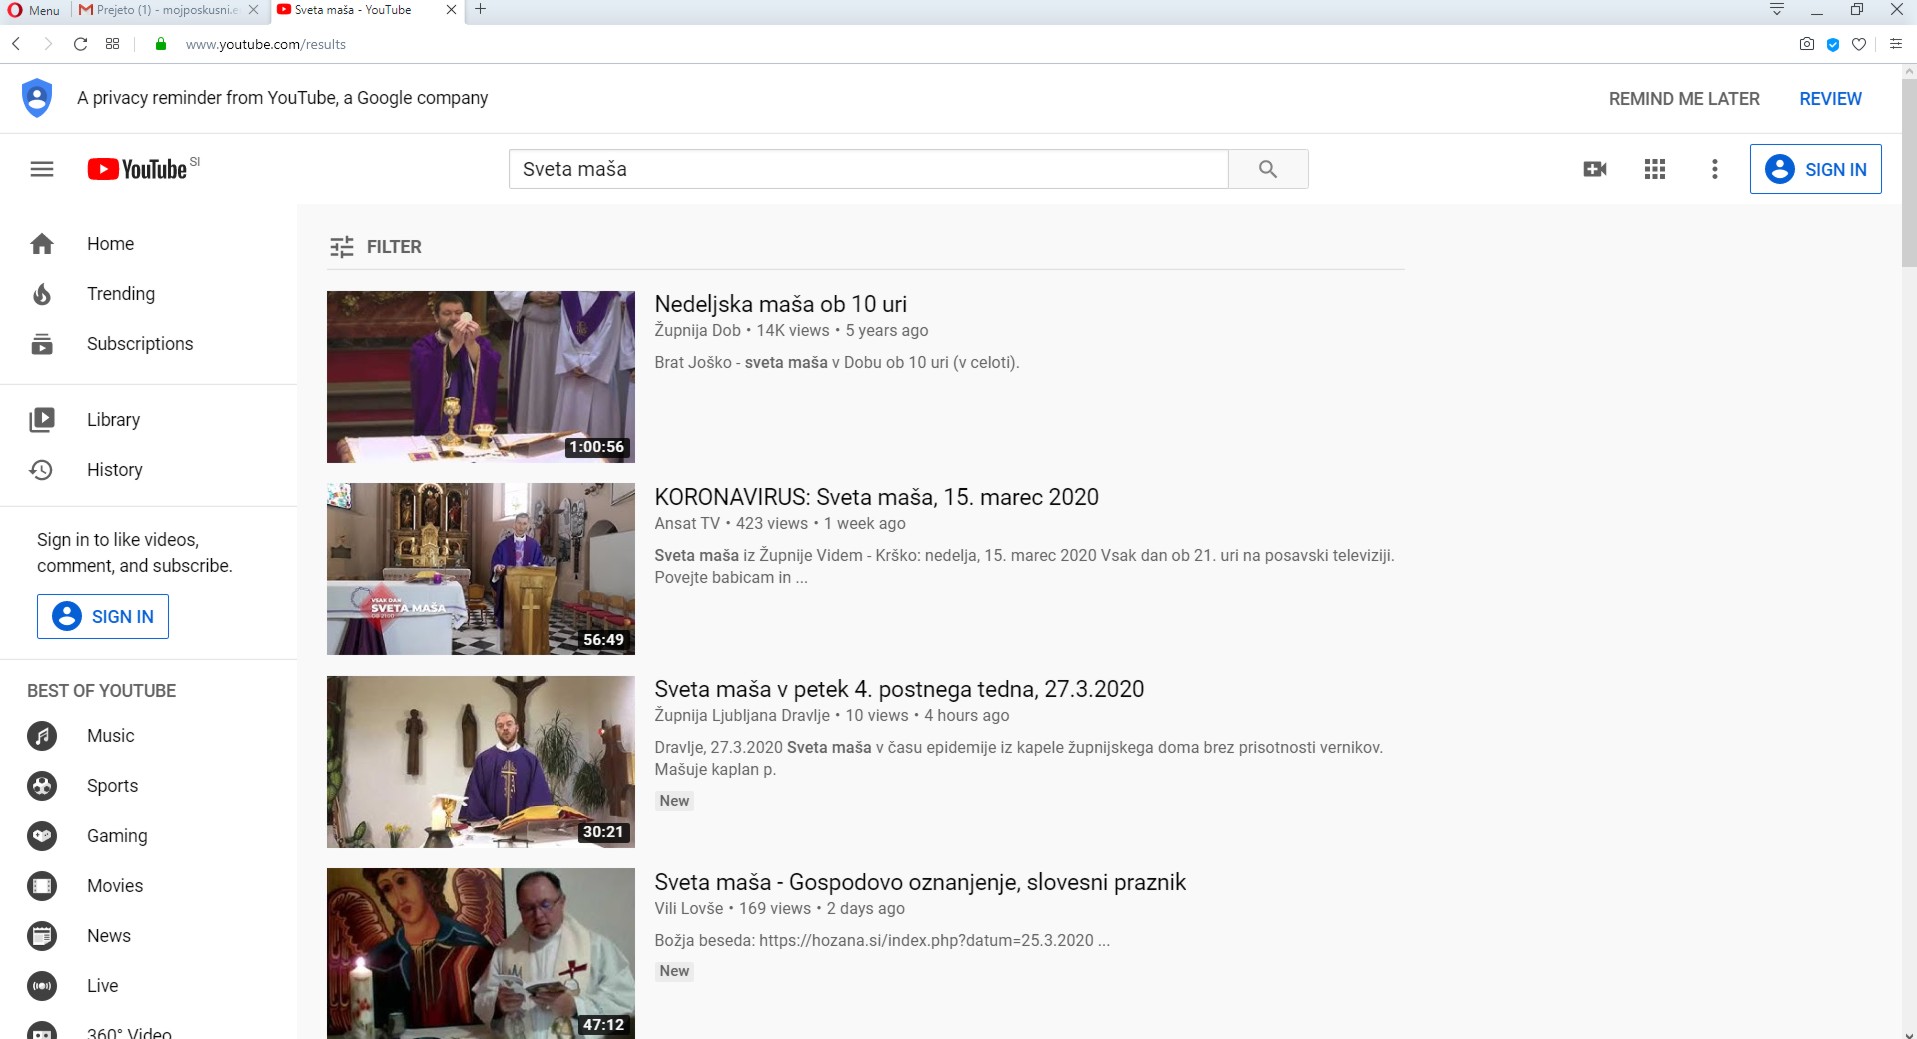Screen dimensions: 1917x1039
Task: Open the Opera Menu button
Action: click(x=34, y=10)
